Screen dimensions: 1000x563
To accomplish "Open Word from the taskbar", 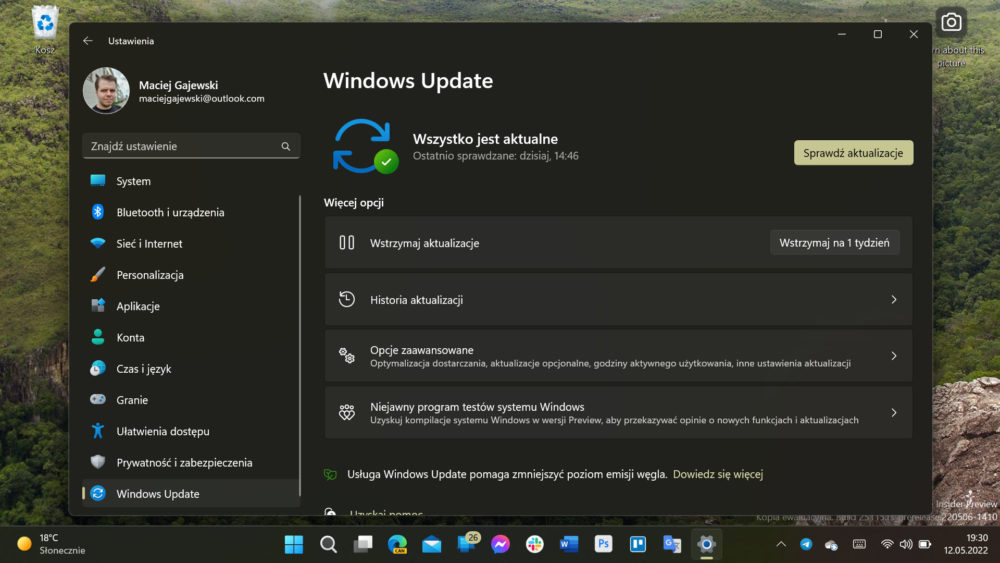I will (x=569, y=544).
